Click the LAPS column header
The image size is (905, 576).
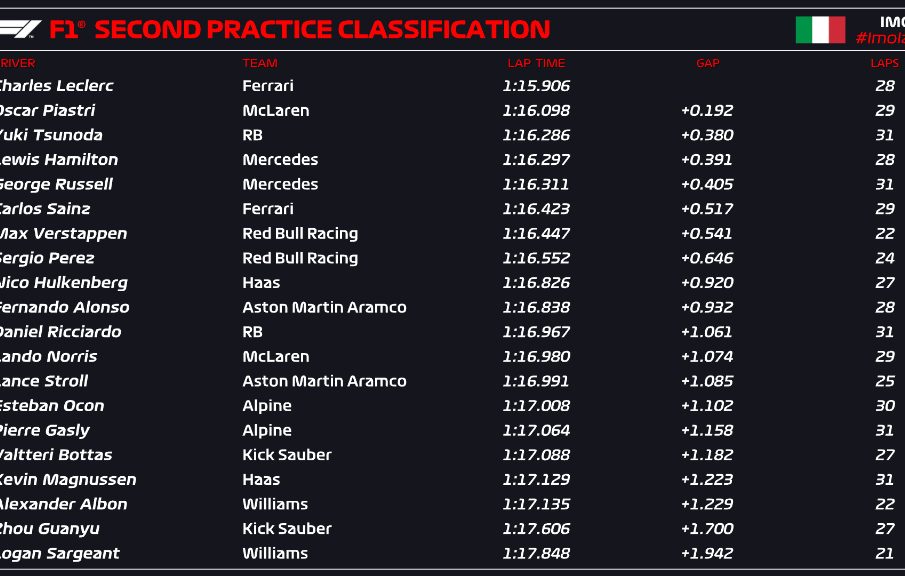884,63
